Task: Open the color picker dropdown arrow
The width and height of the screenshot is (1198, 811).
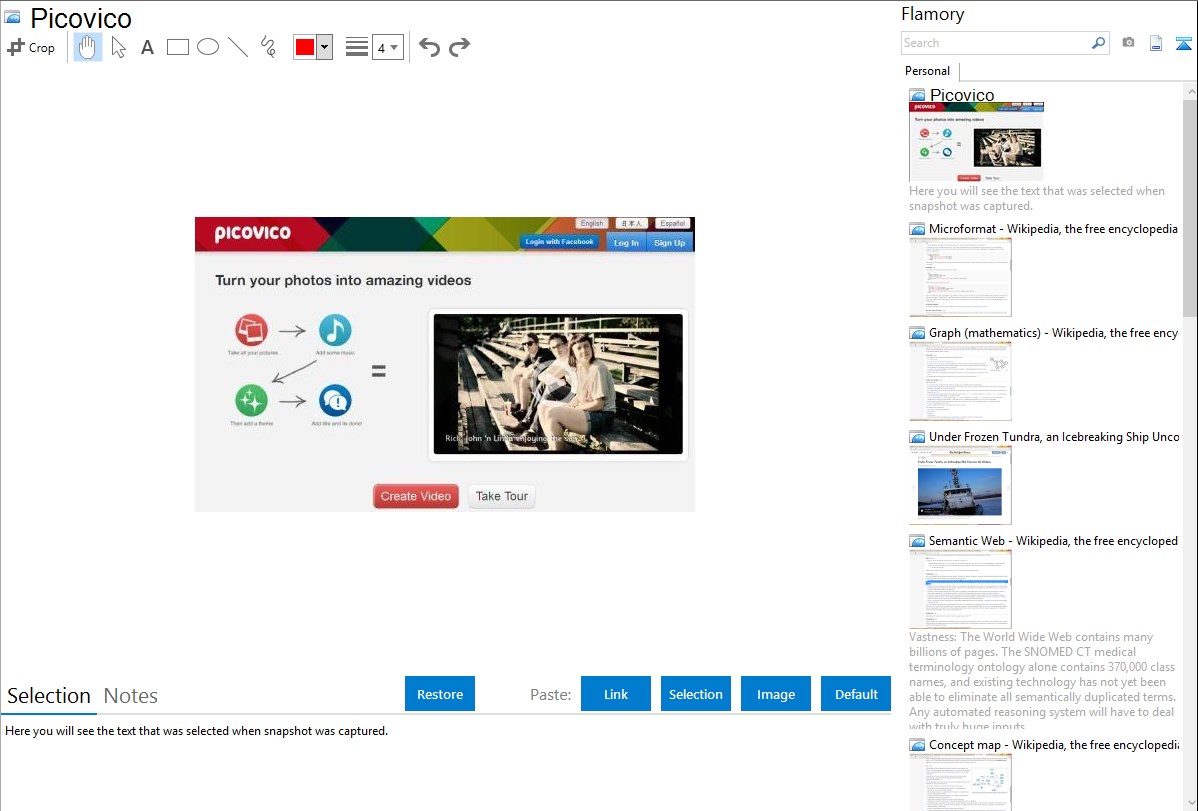Action: (325, 47)
